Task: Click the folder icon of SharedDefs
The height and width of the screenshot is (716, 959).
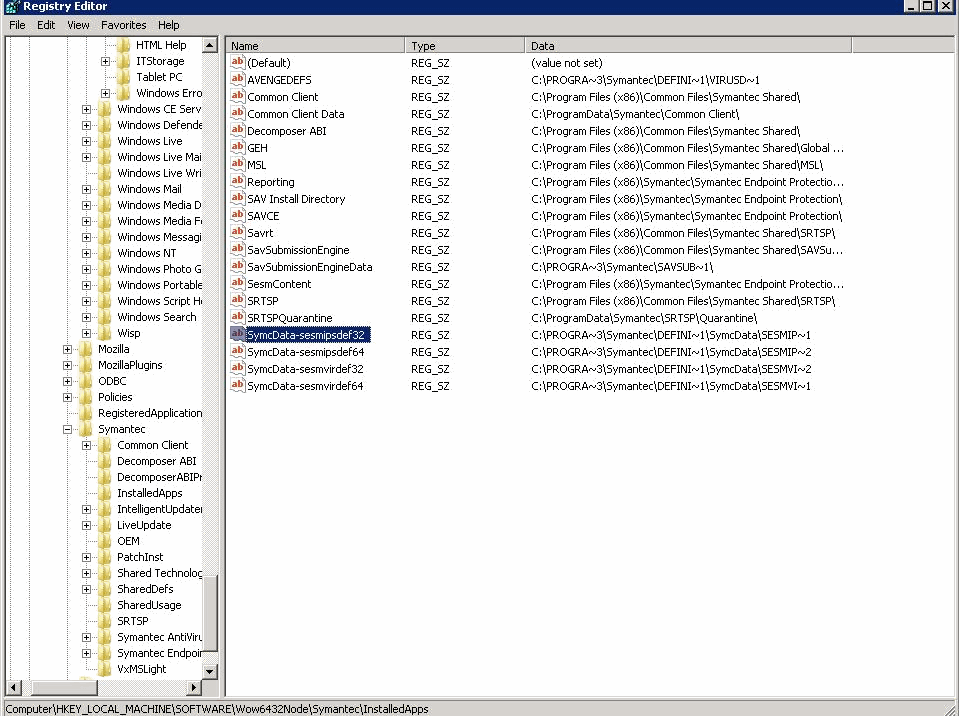Action: 105,589
